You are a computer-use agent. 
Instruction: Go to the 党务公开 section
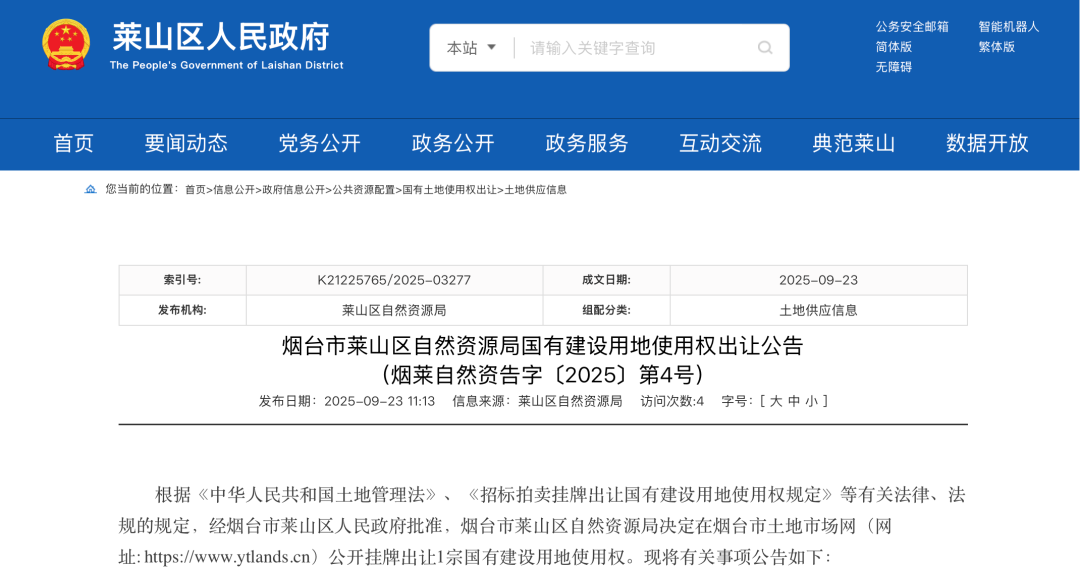tap(319, 143)
